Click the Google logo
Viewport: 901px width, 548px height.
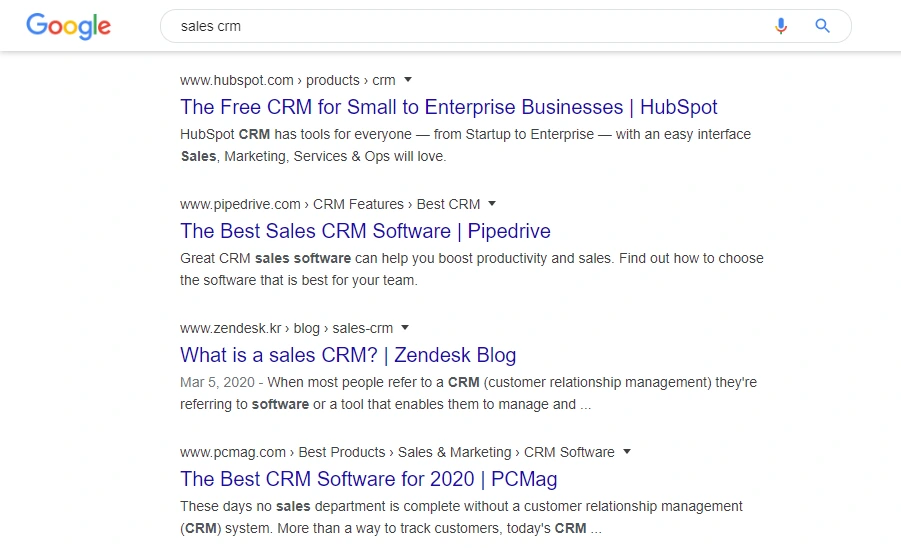pos(68,26)
